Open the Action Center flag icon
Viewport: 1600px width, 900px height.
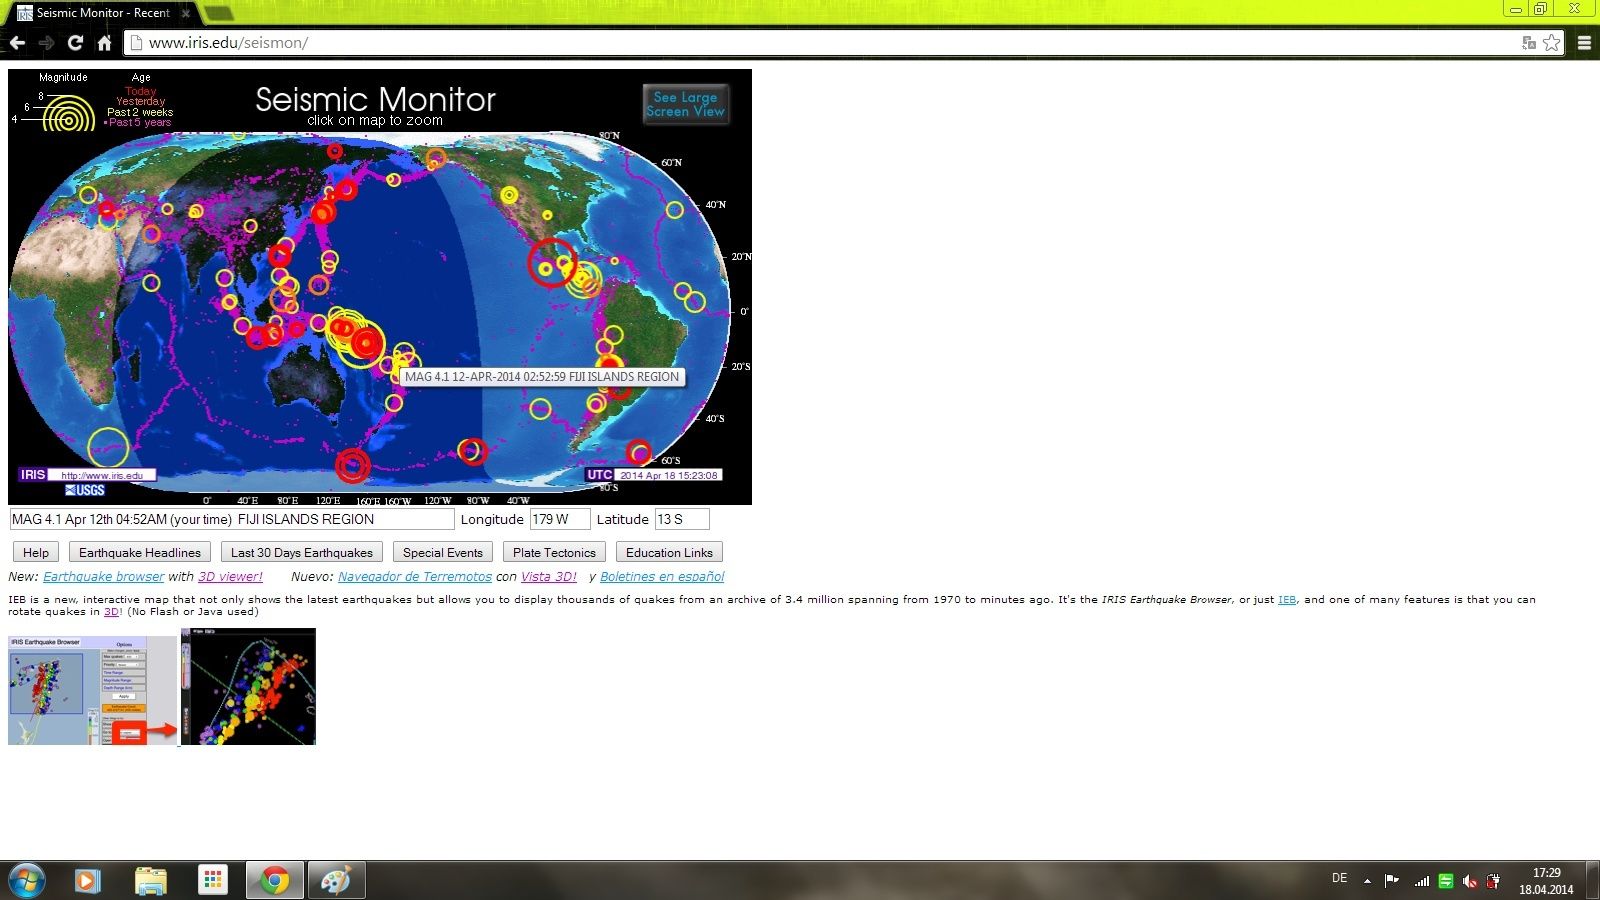(1391, 881)
